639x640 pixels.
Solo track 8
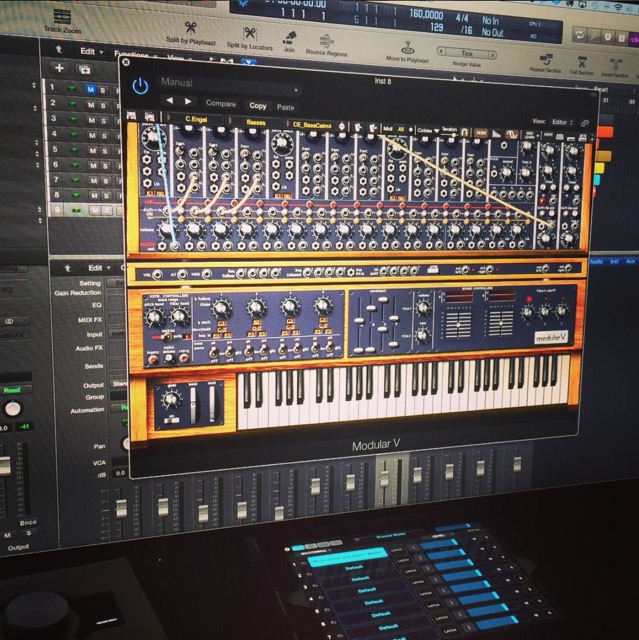106,196
